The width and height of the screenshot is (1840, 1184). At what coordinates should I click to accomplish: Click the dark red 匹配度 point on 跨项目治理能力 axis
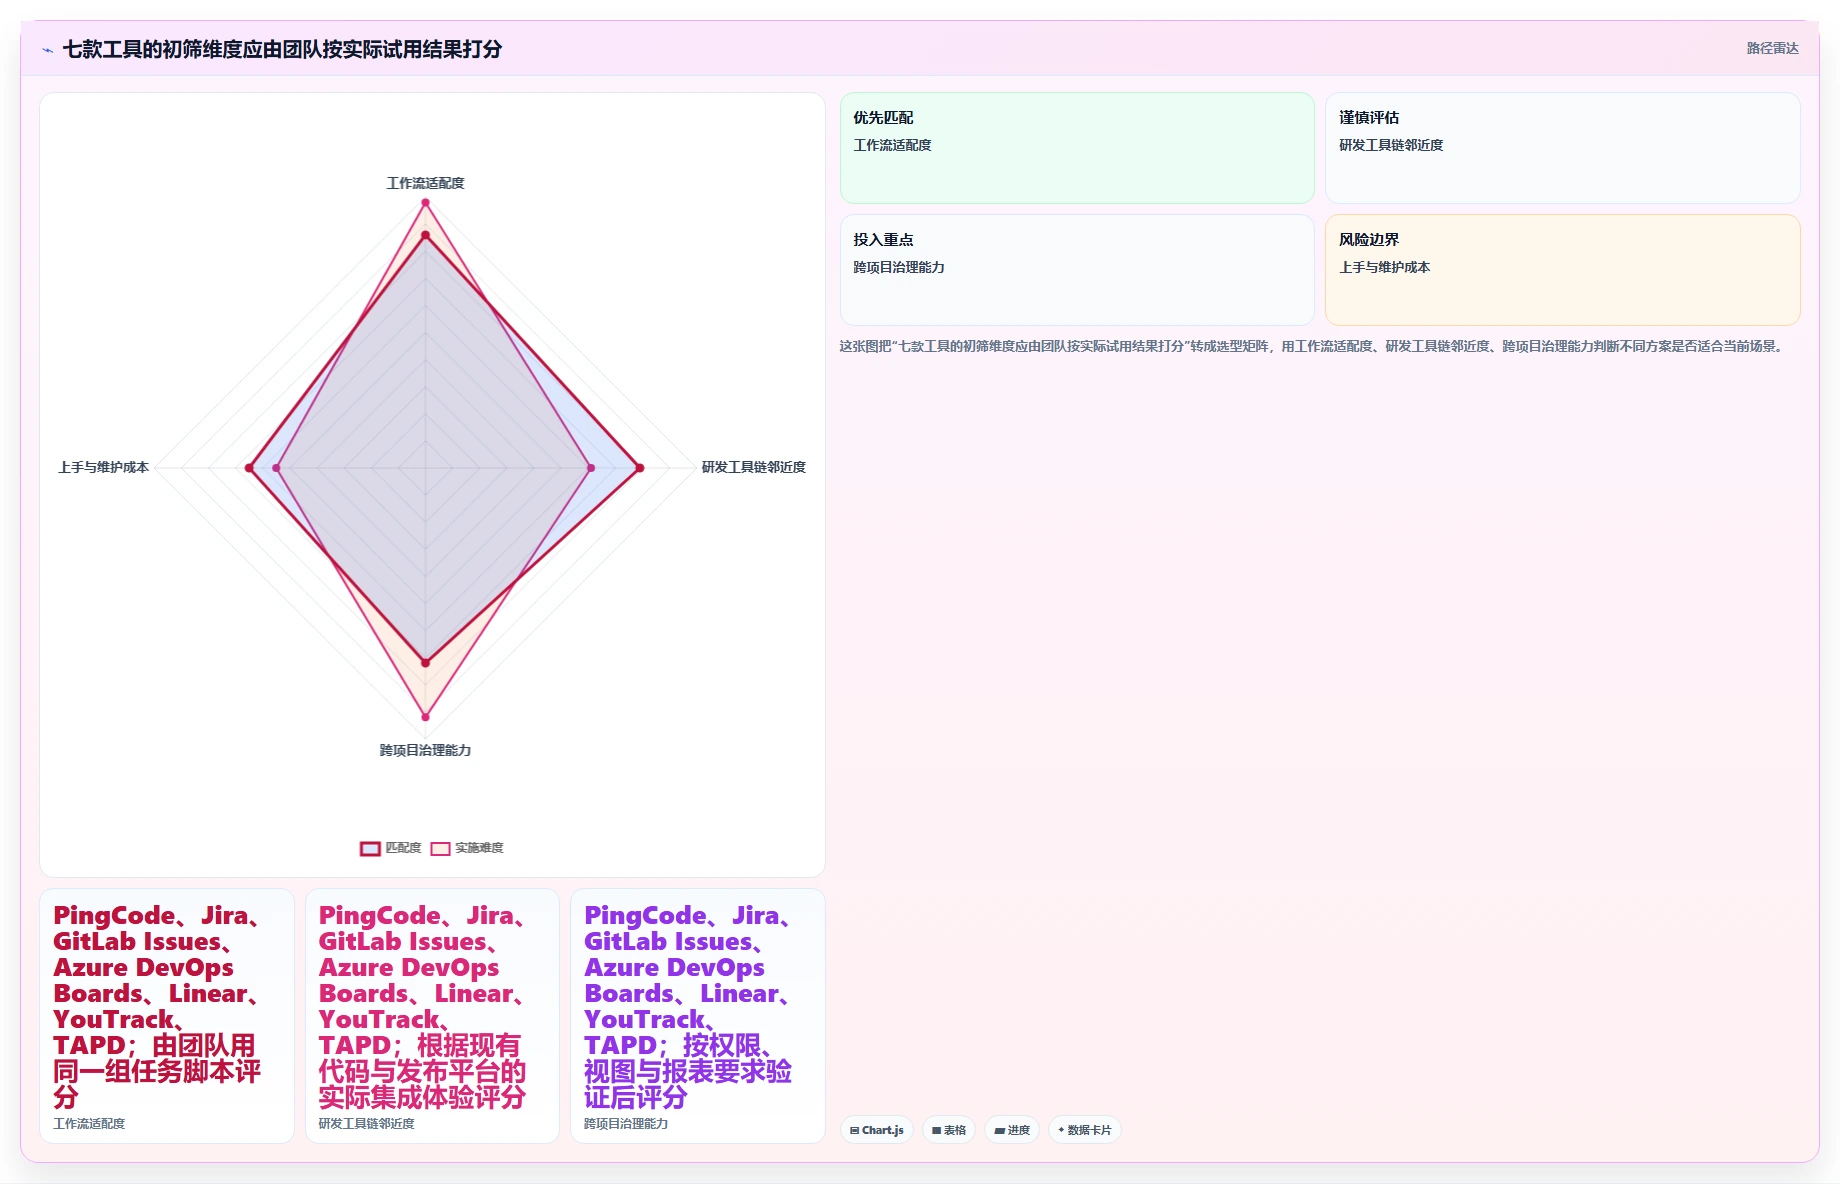pos(425,663)
